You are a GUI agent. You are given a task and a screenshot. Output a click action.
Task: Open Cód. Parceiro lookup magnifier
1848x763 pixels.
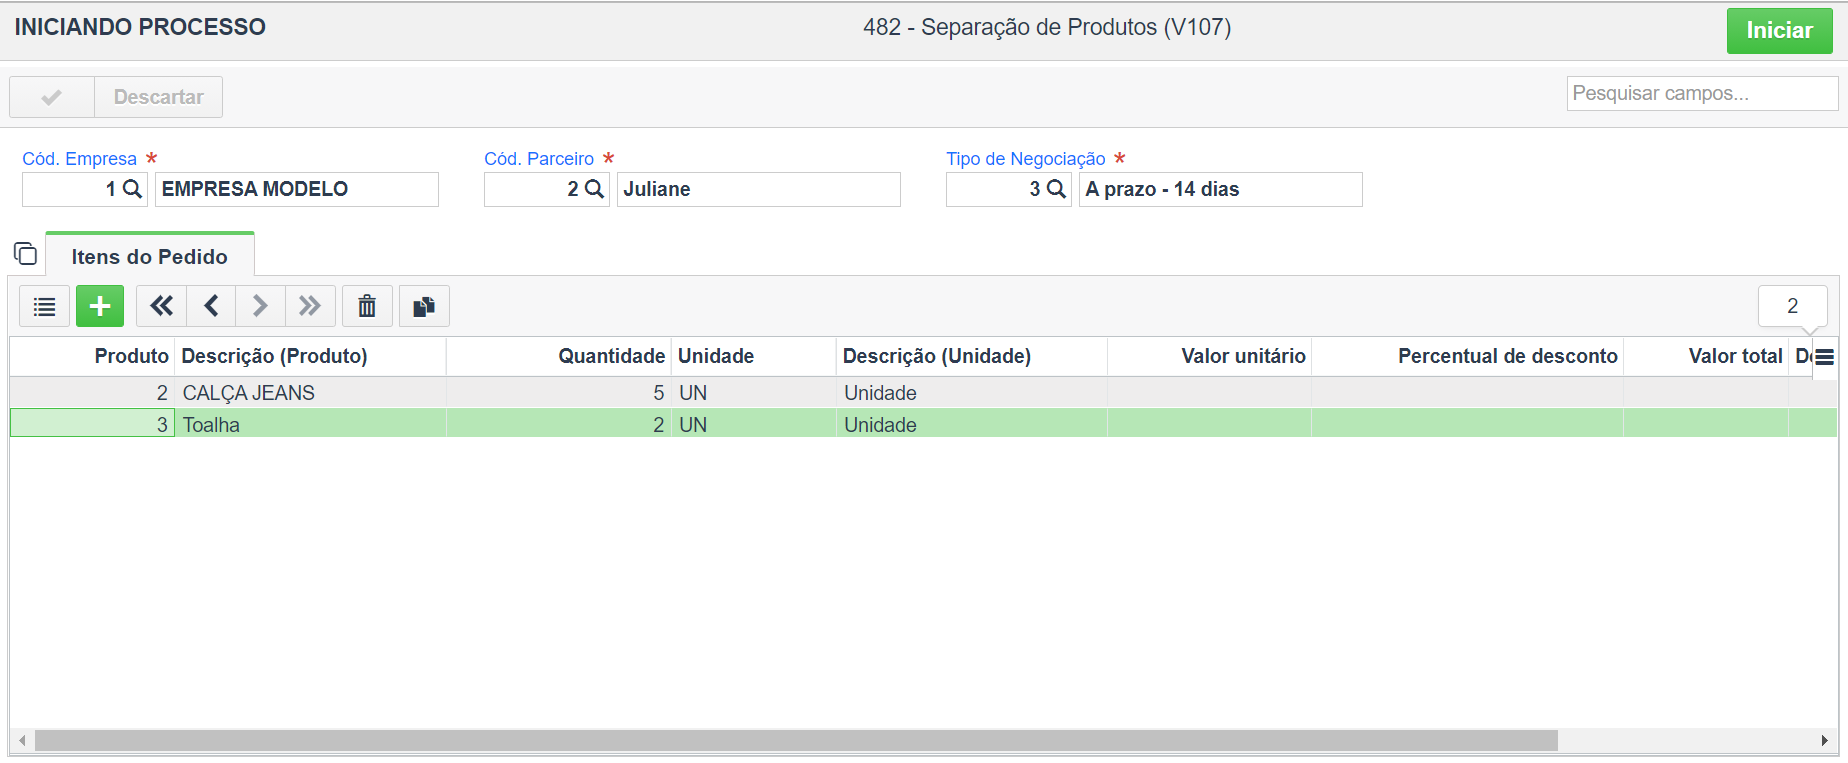(x=594, y=189)
